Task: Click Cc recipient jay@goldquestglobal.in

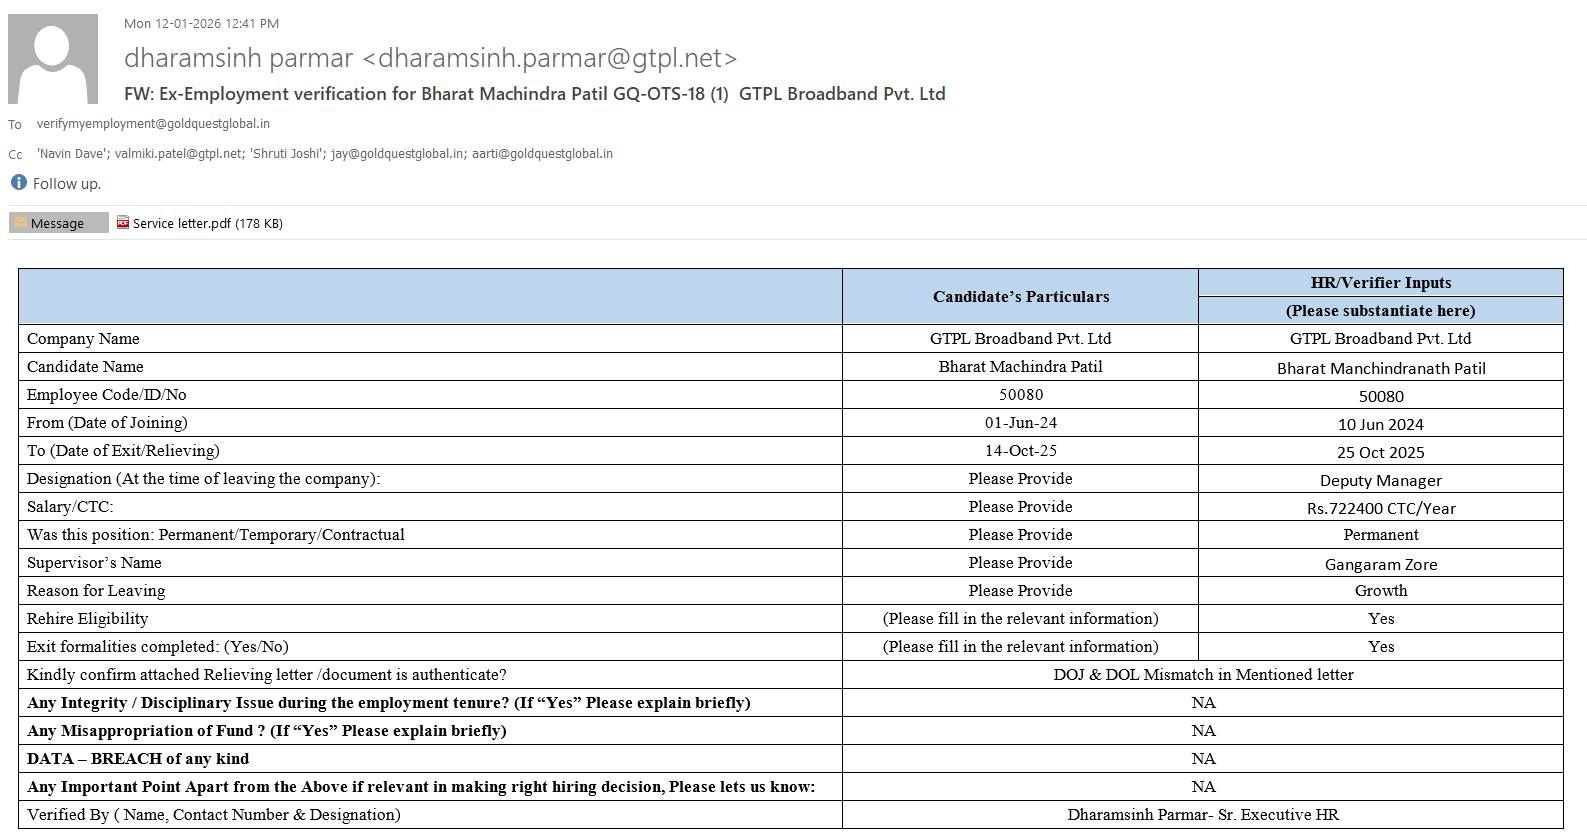Action: point(398,154)
